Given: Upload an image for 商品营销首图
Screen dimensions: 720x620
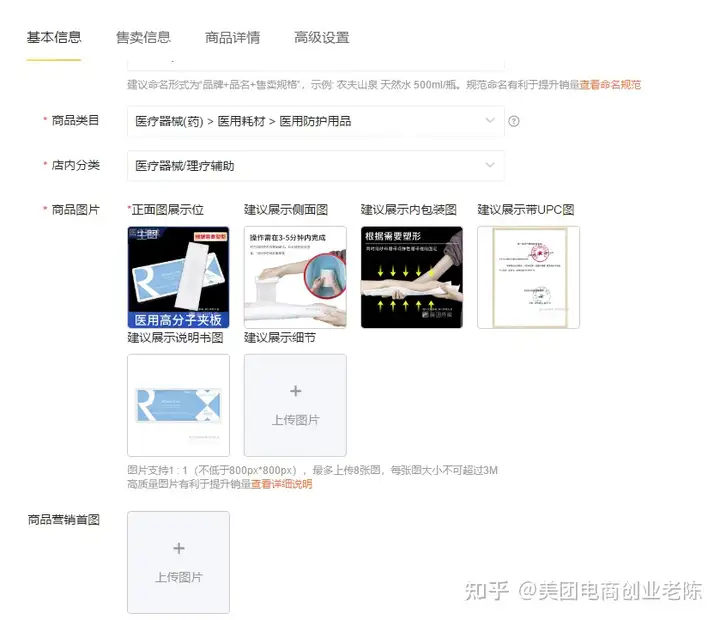Looking at the screenshot, I should [x=178, y=563].
